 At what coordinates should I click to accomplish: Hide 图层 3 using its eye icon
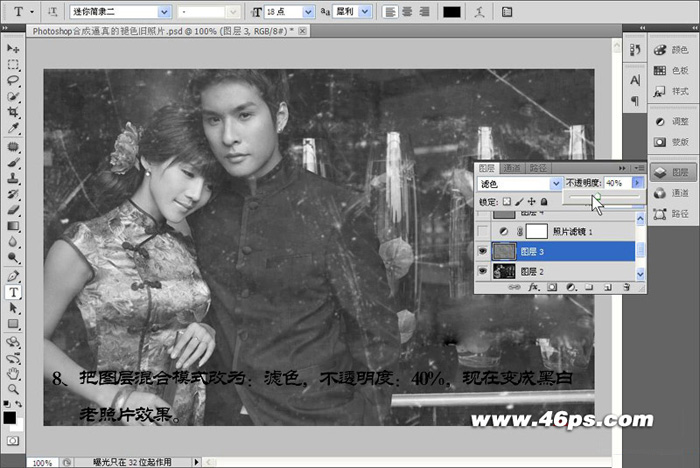(484, 251)
